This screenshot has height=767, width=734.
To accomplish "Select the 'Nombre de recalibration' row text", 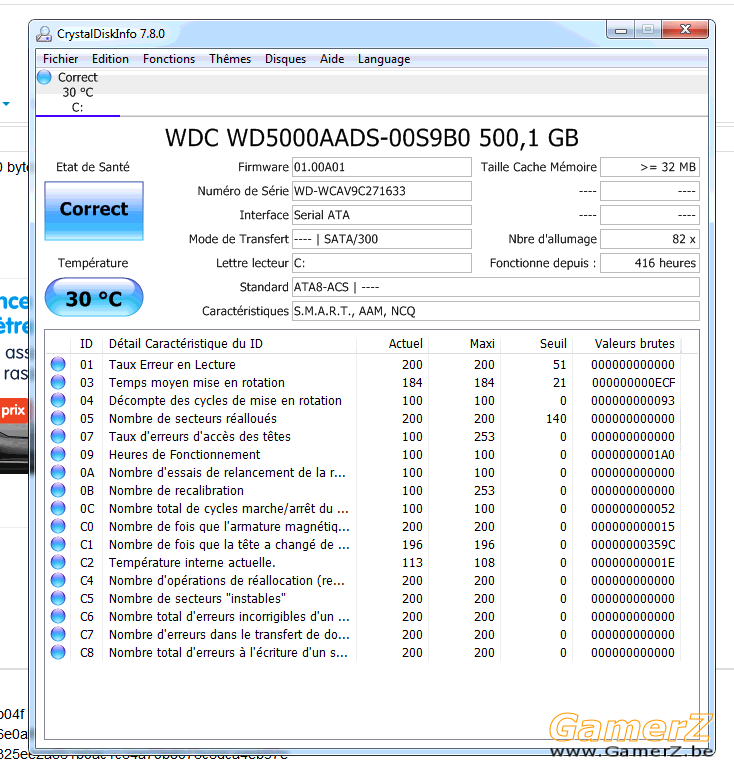I will pos(176,491).
